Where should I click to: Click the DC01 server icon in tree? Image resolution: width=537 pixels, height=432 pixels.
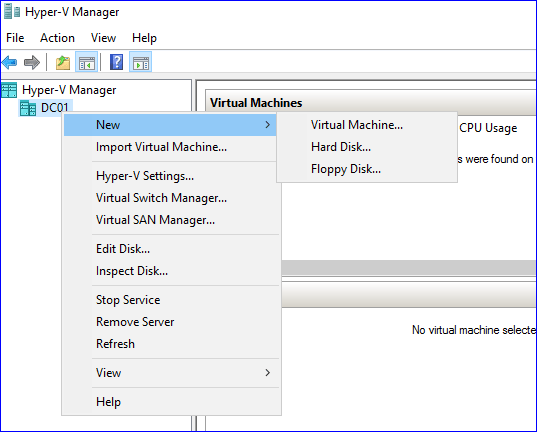(28, 108)
